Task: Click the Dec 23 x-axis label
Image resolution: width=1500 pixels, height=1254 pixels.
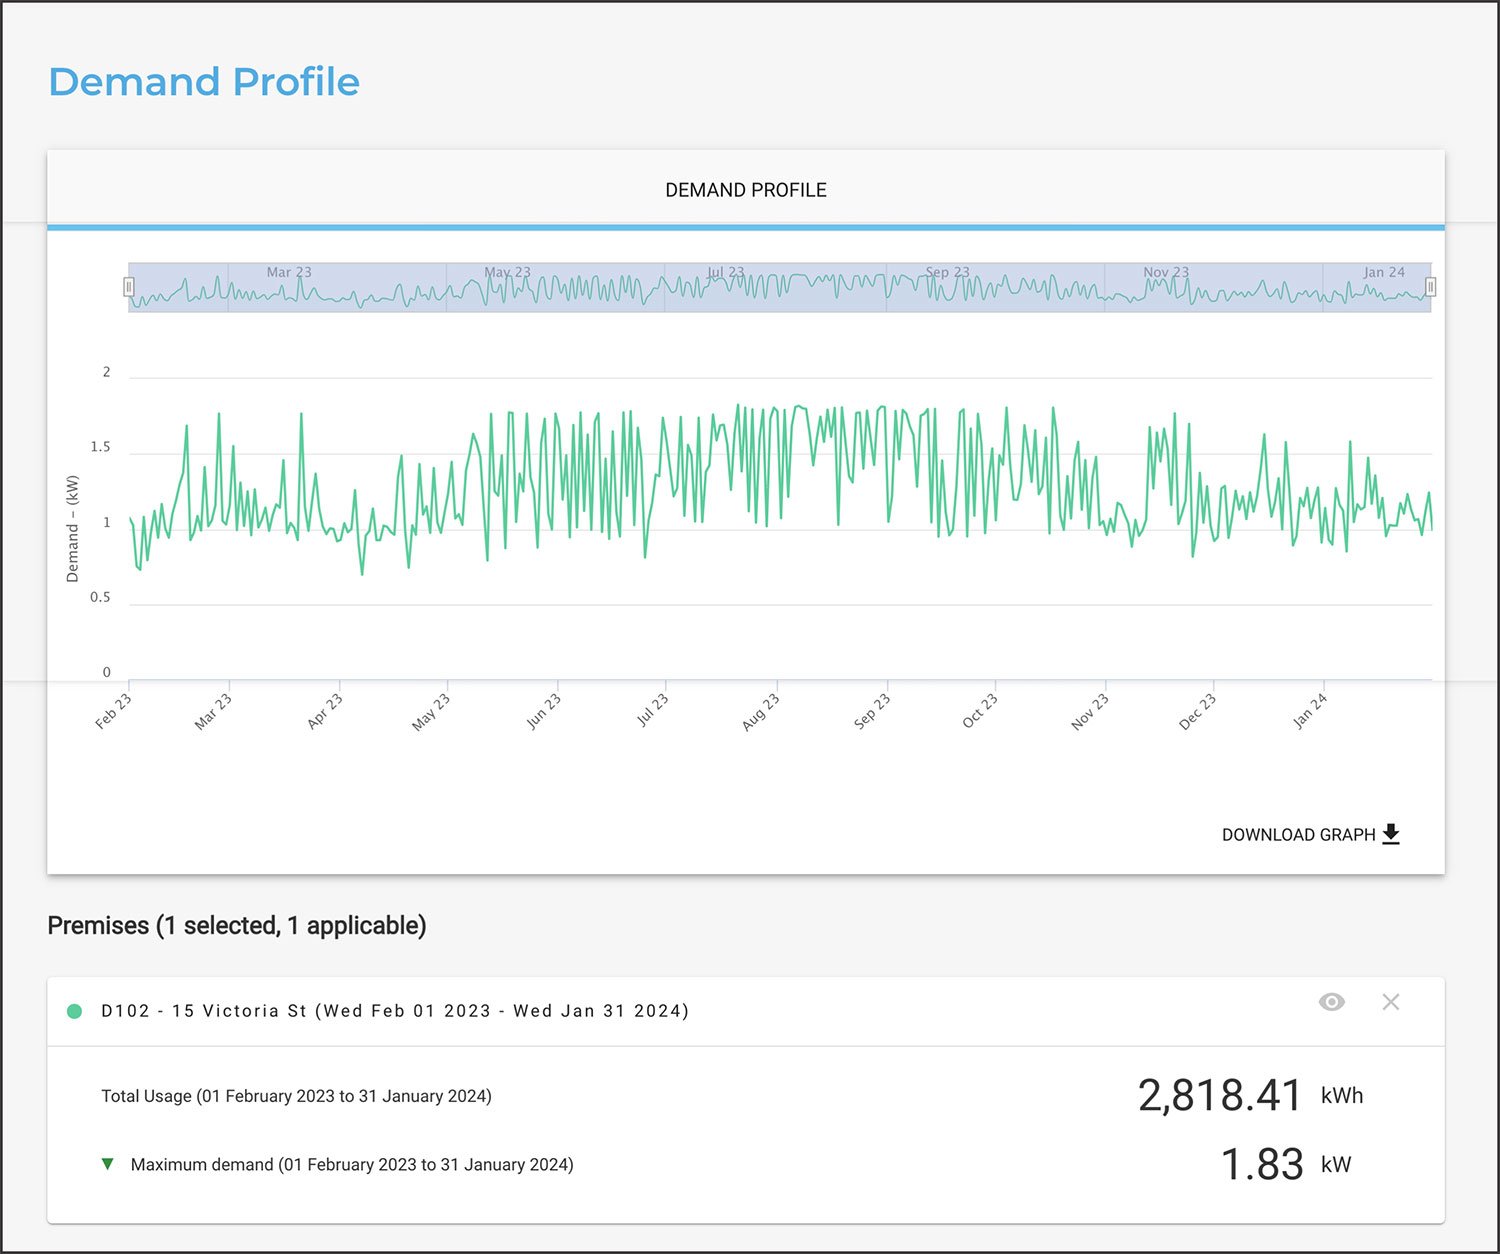Action: coord(1198,712)
